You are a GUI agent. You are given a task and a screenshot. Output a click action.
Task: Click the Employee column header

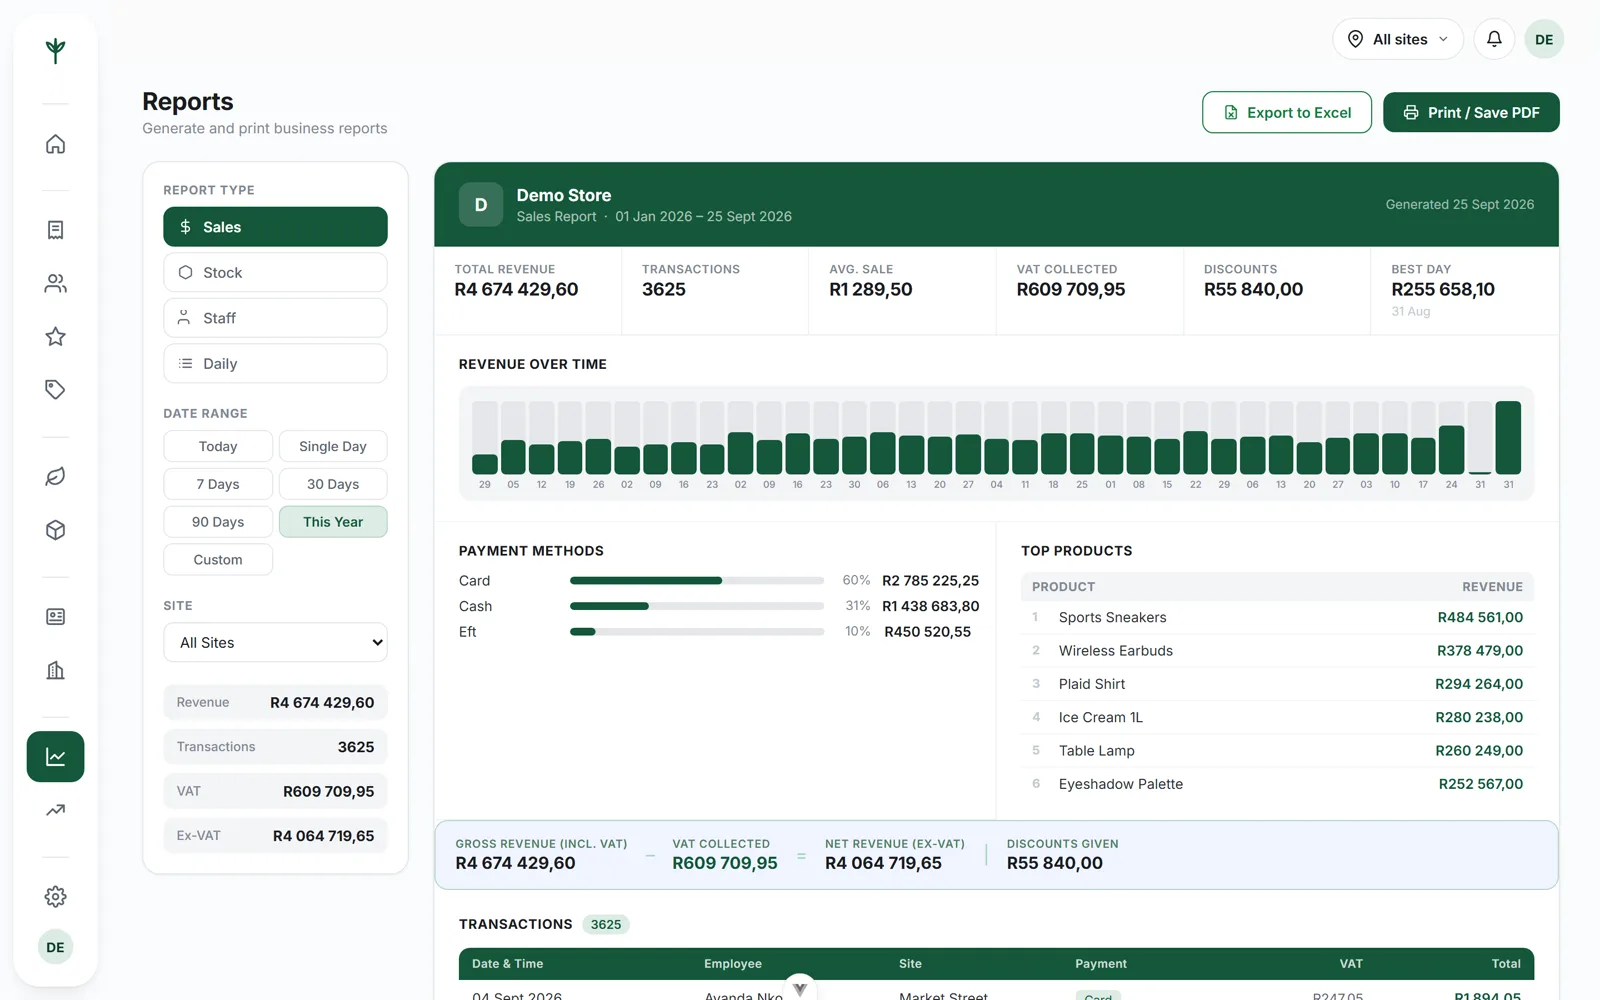[733, 964]
